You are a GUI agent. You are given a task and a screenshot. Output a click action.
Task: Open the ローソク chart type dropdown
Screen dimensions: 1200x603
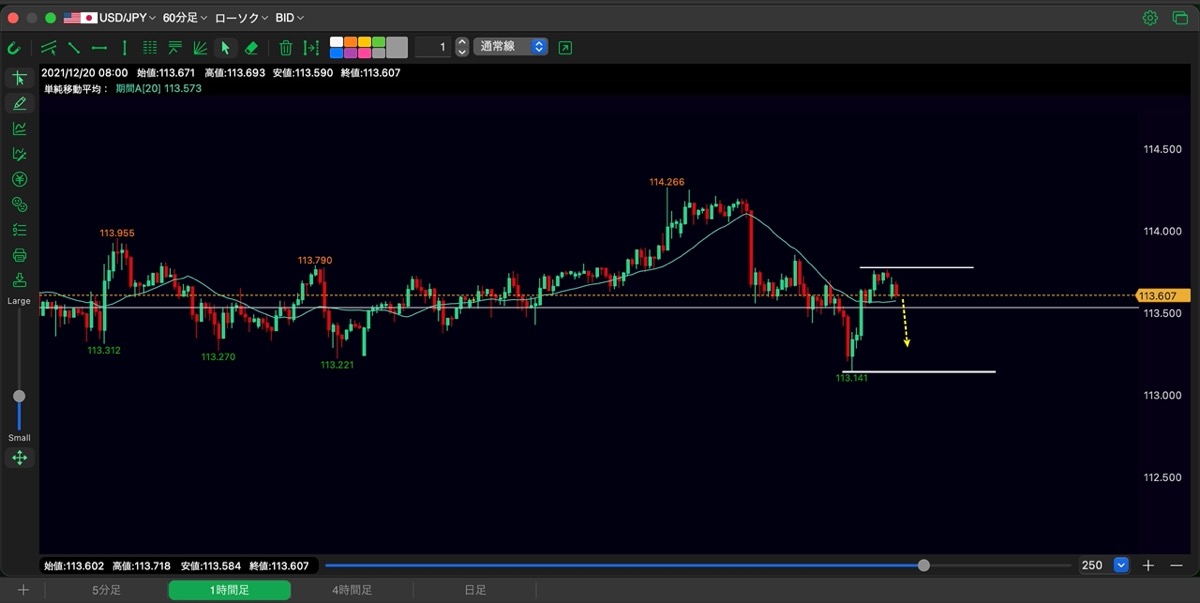[241, 18]
